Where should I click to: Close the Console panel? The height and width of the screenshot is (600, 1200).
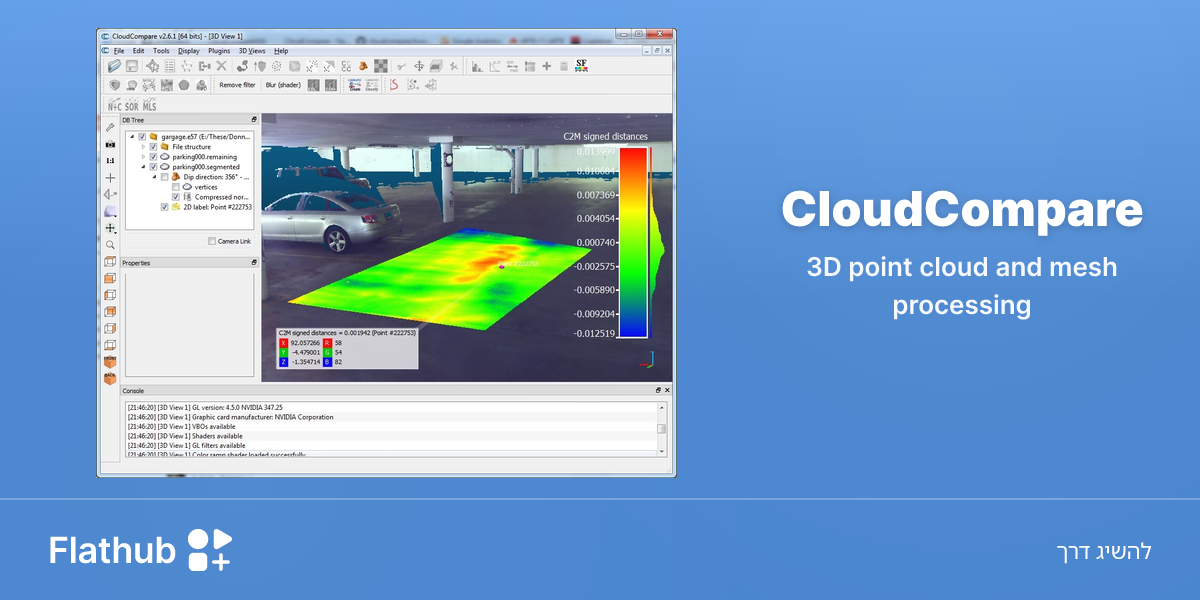coord(667,391)
